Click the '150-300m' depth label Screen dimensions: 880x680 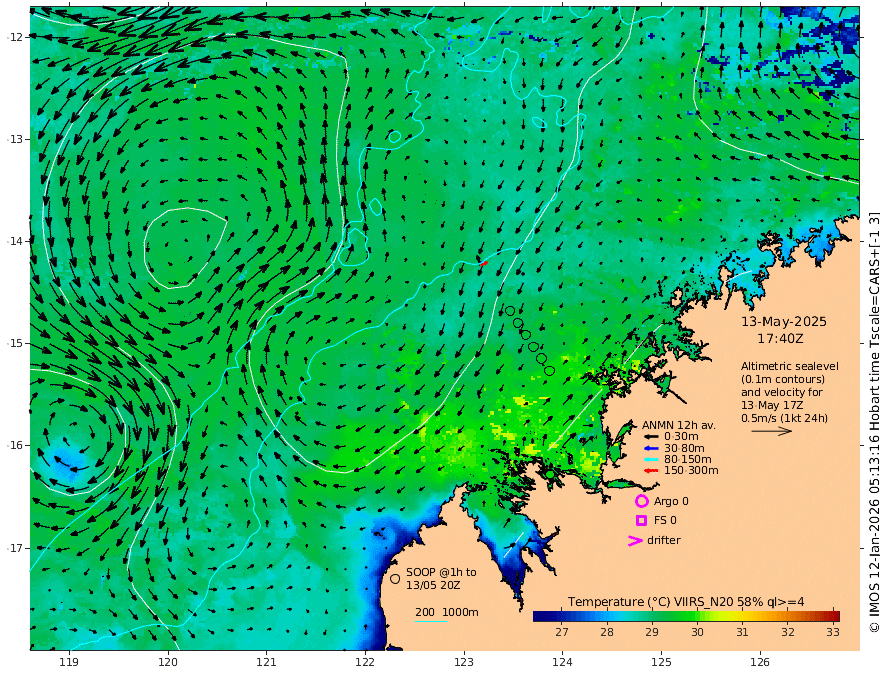coord(691,470)
